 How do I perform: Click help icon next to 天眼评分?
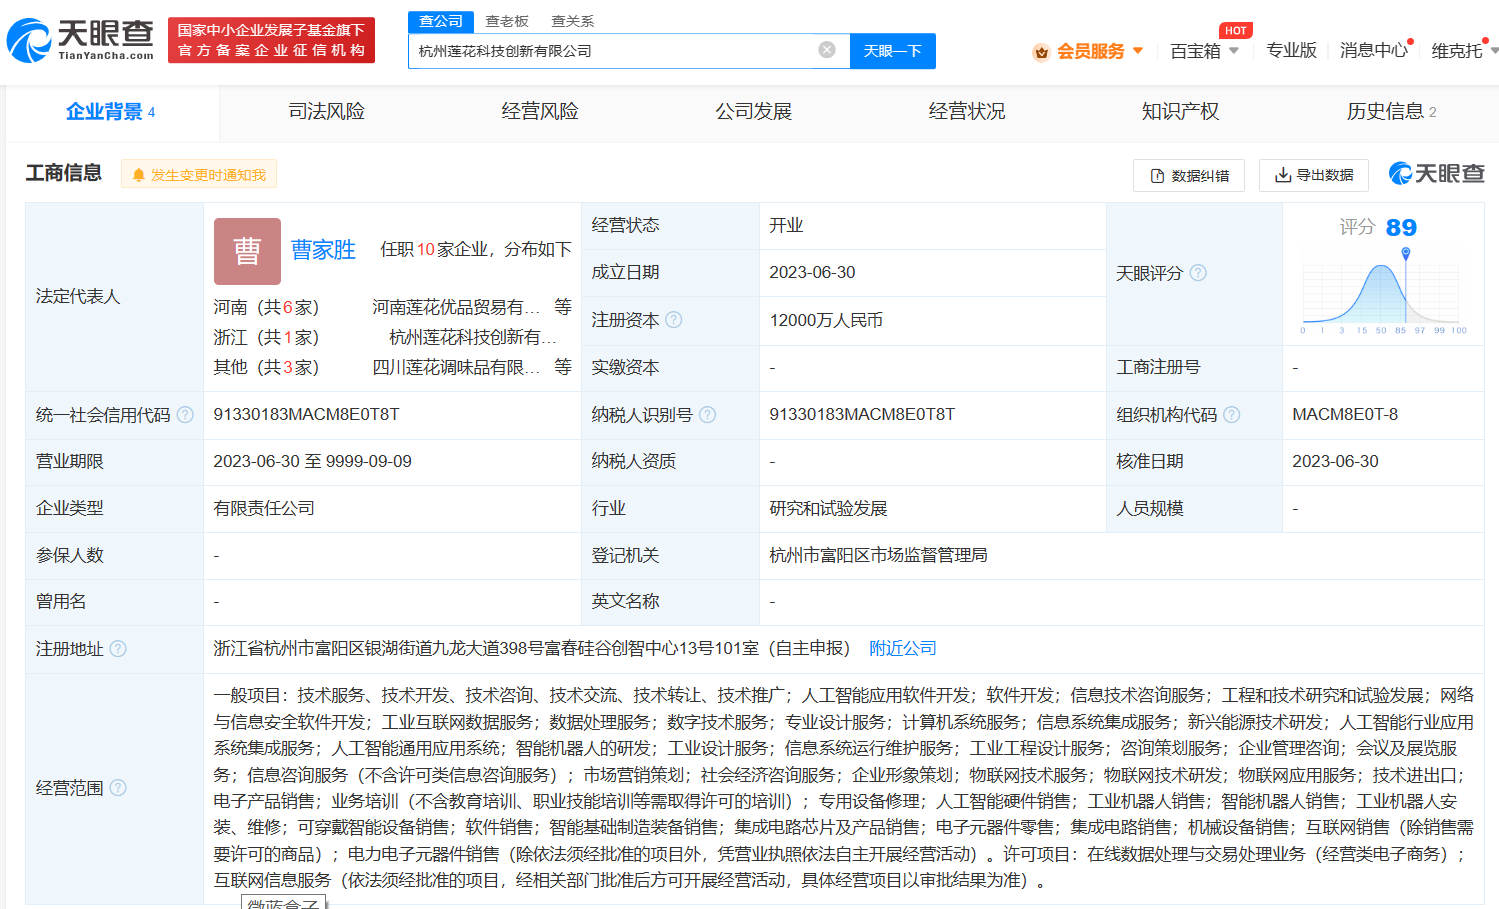click(1198, 273)
